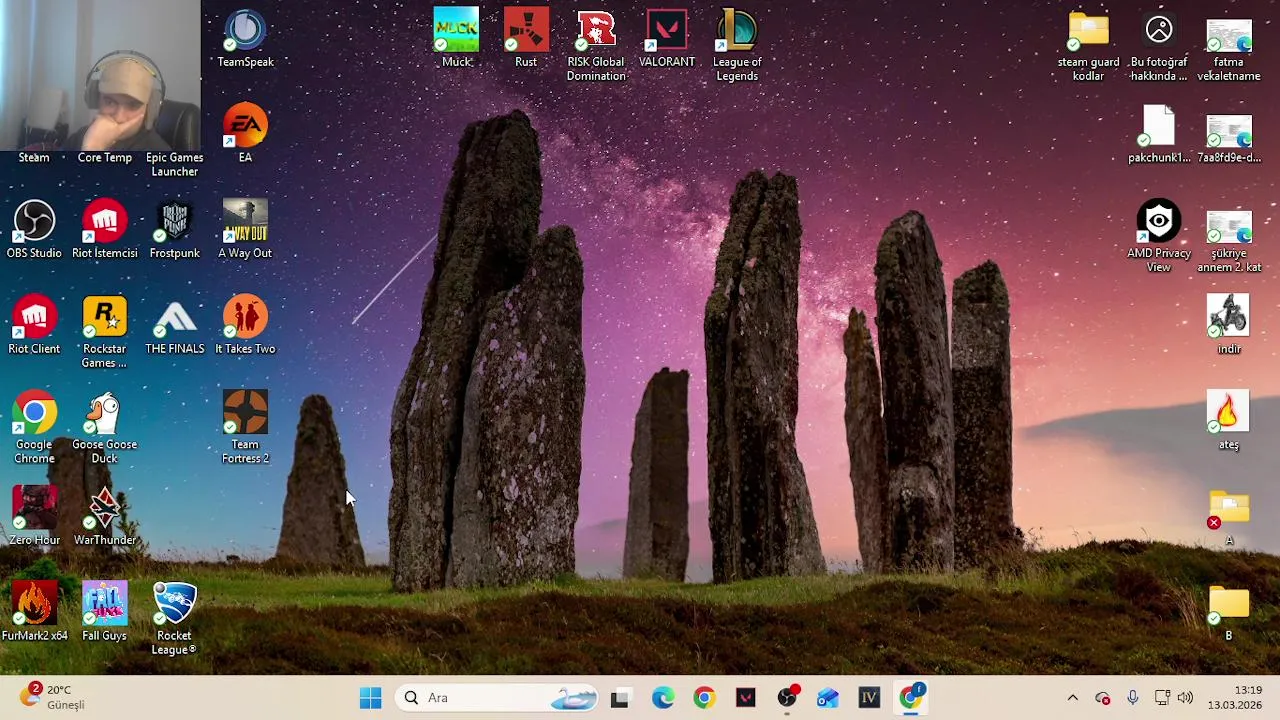Screen dimensions: 1280x720
Task: Select the WarThunder desktop icon
Action: point(105,517)
